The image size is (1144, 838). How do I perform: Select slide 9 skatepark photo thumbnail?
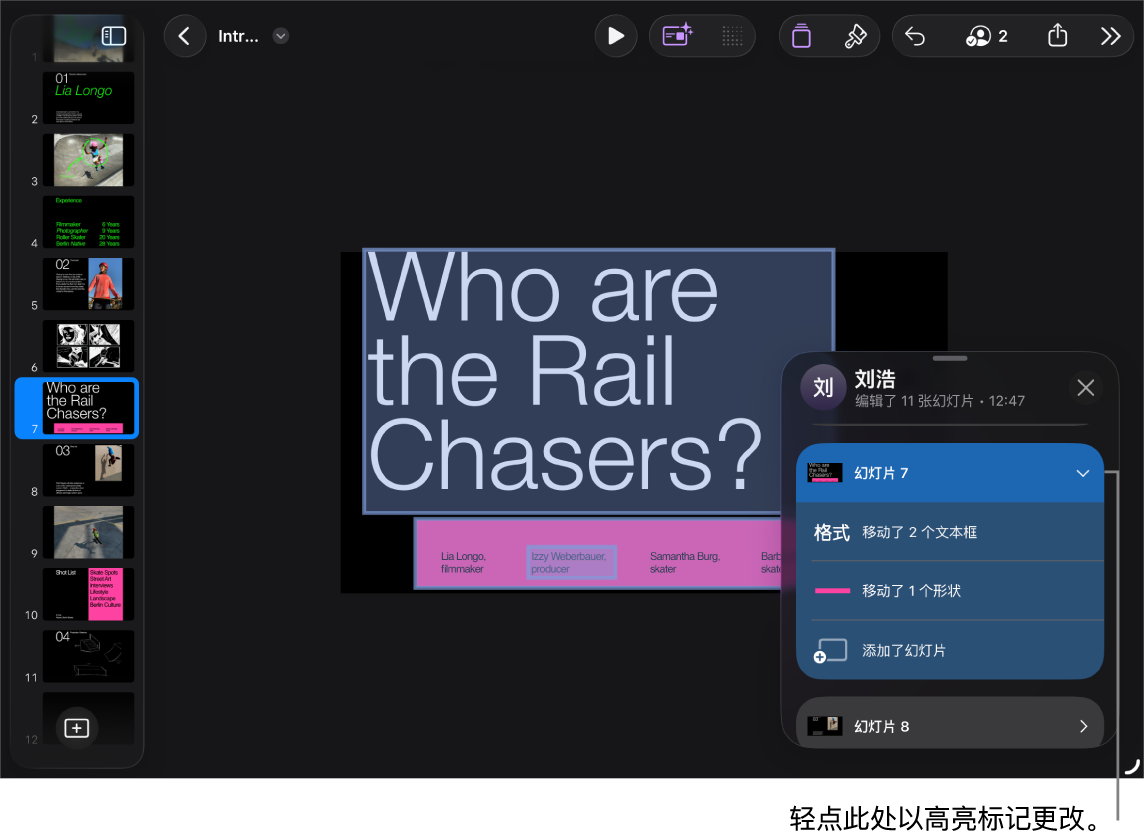88,532
